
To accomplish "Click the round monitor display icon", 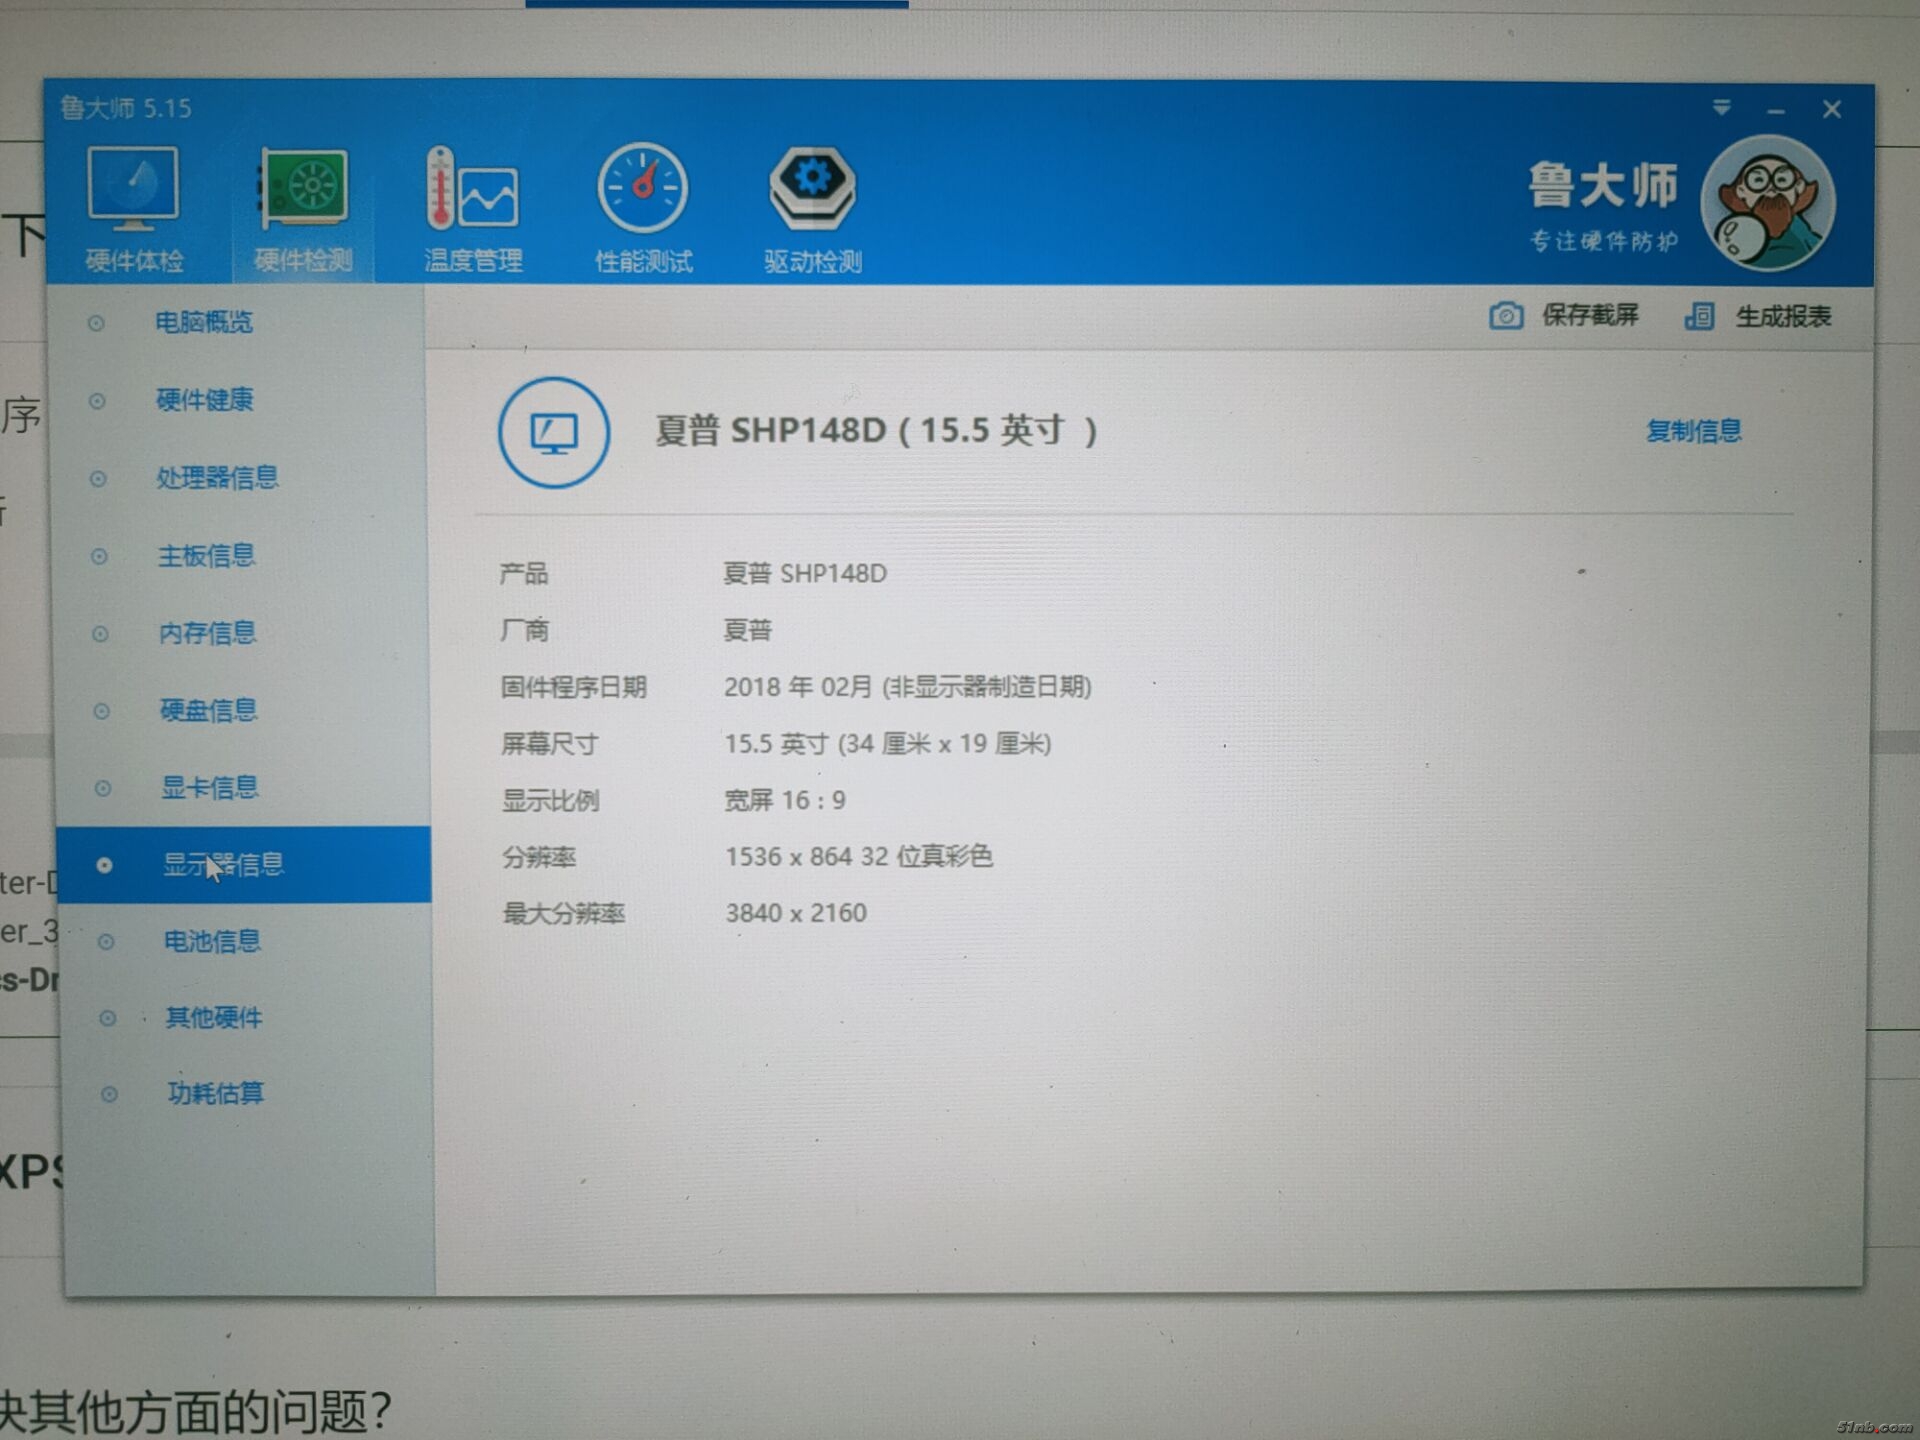I will tap(554, 432).
